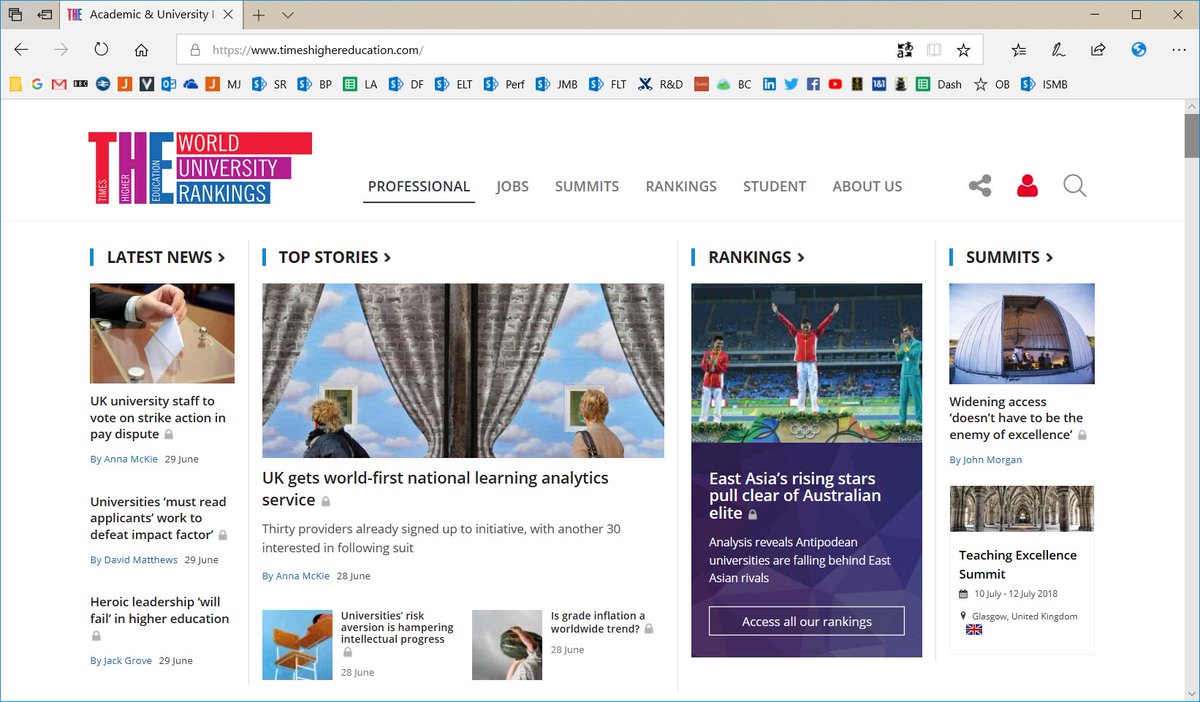Open the Dash spreadsheet bookmark

coord(939,84)
